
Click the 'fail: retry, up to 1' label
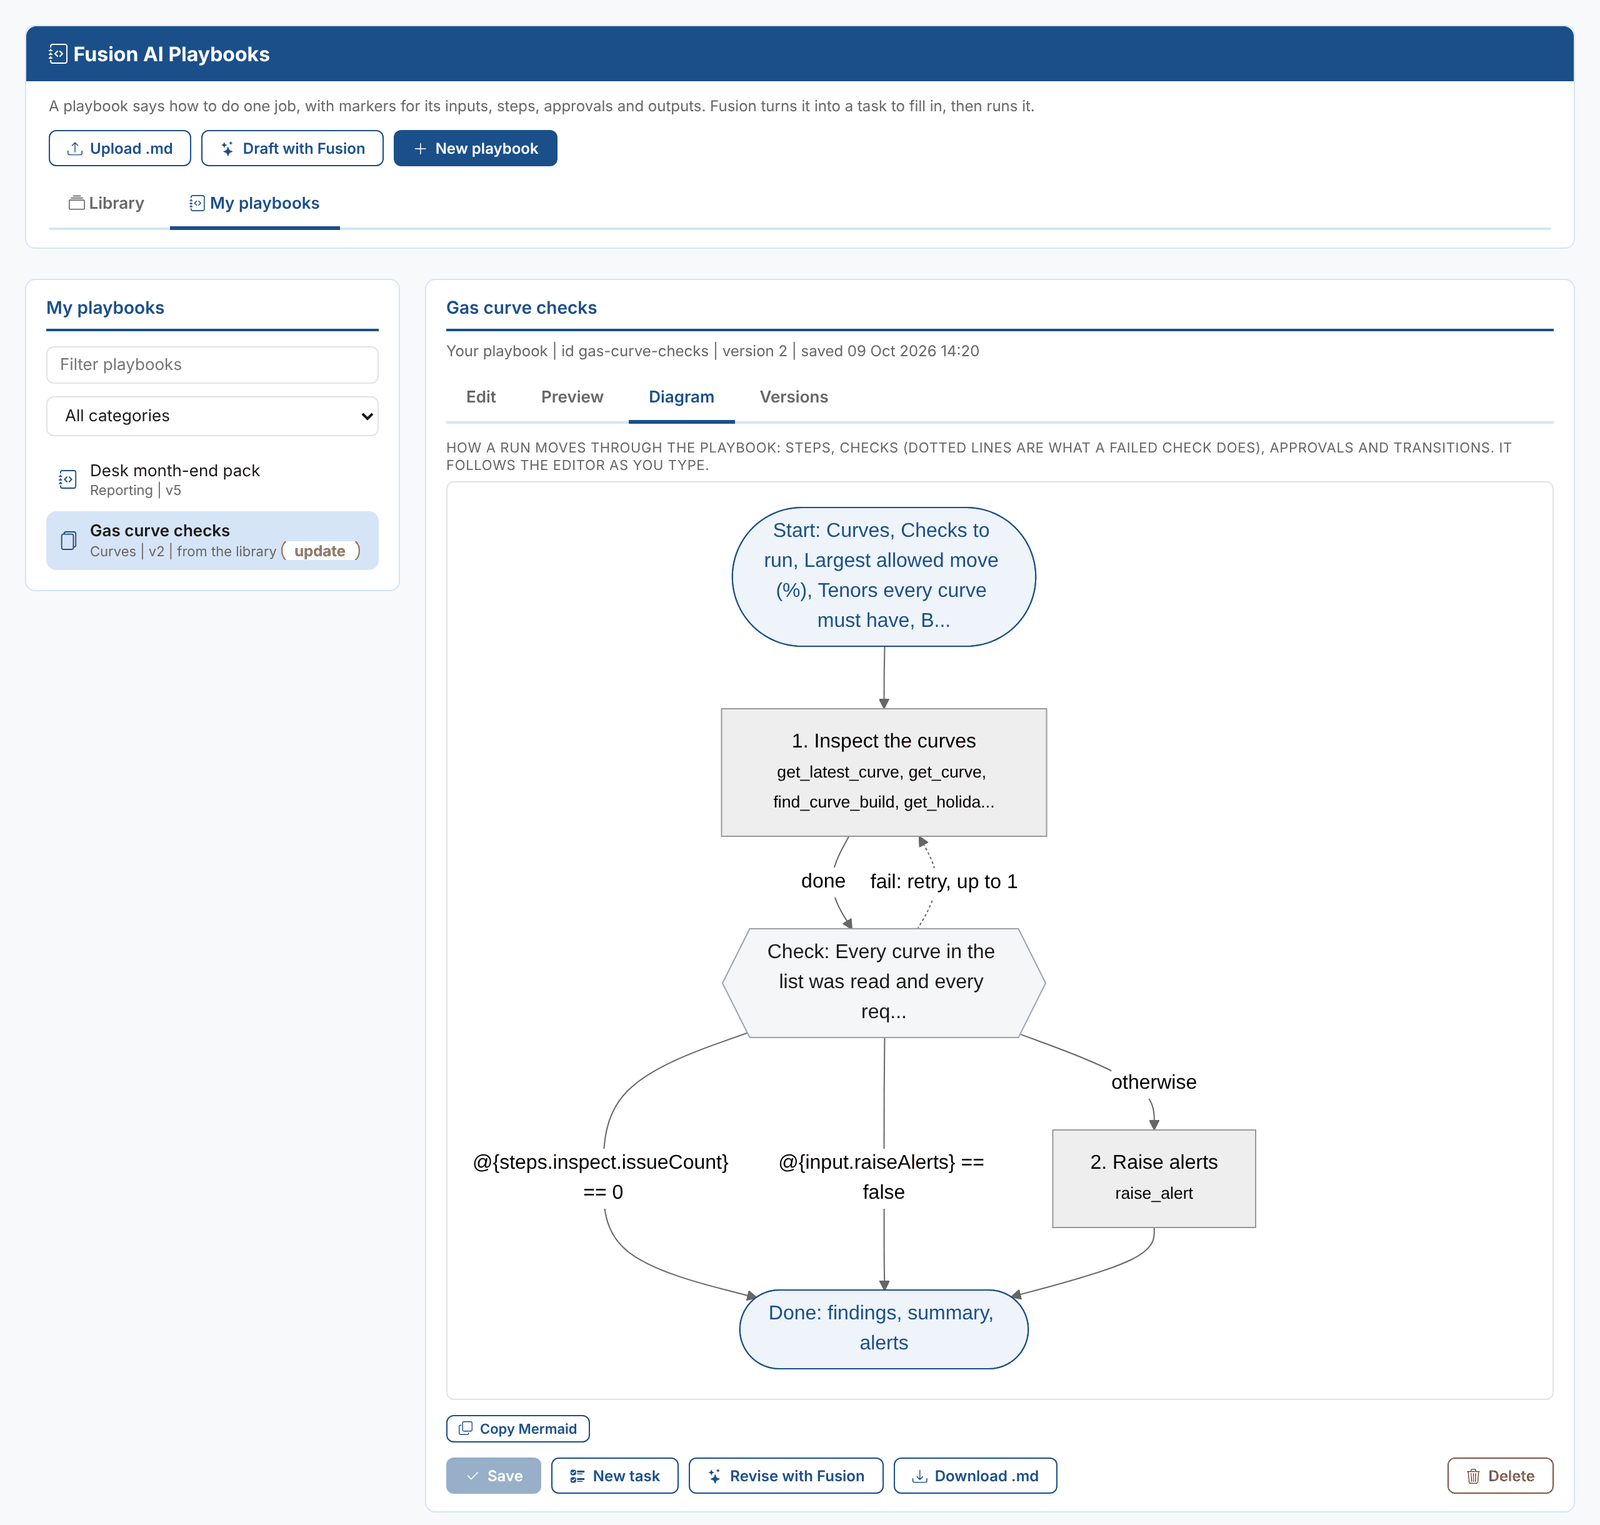pos(944,882)
